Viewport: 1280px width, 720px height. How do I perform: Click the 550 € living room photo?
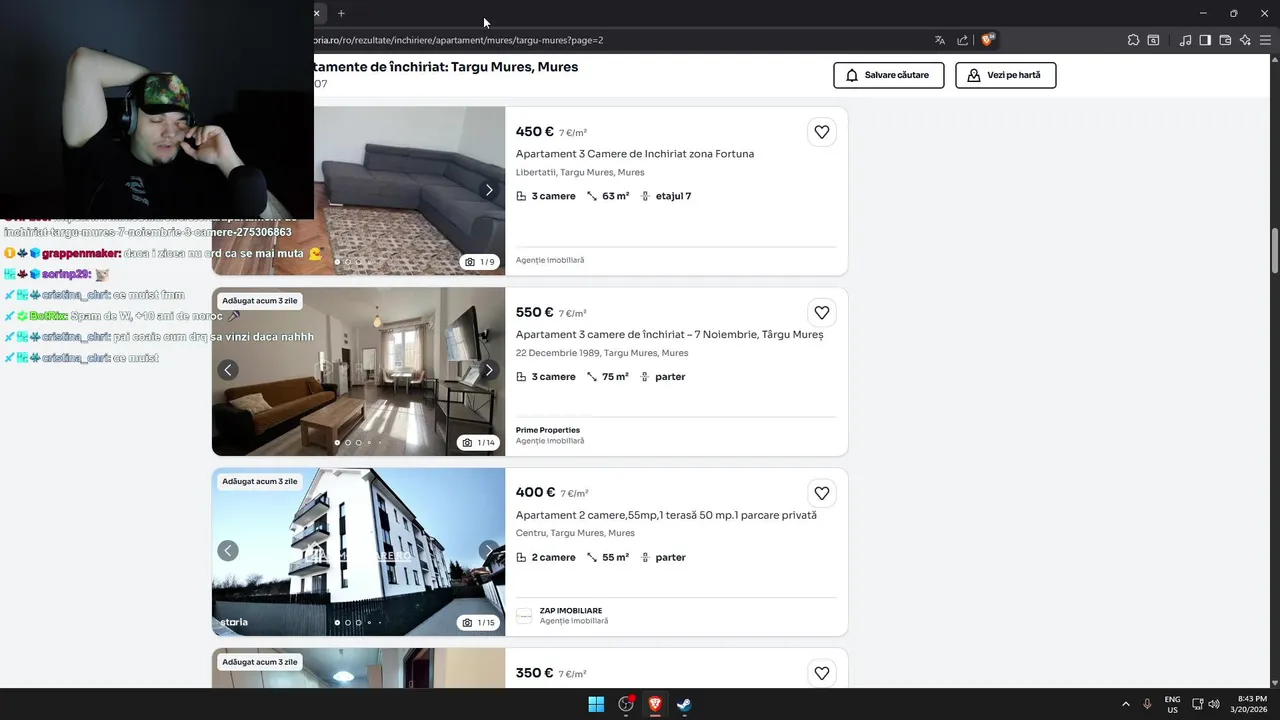(x=358, y=372)
